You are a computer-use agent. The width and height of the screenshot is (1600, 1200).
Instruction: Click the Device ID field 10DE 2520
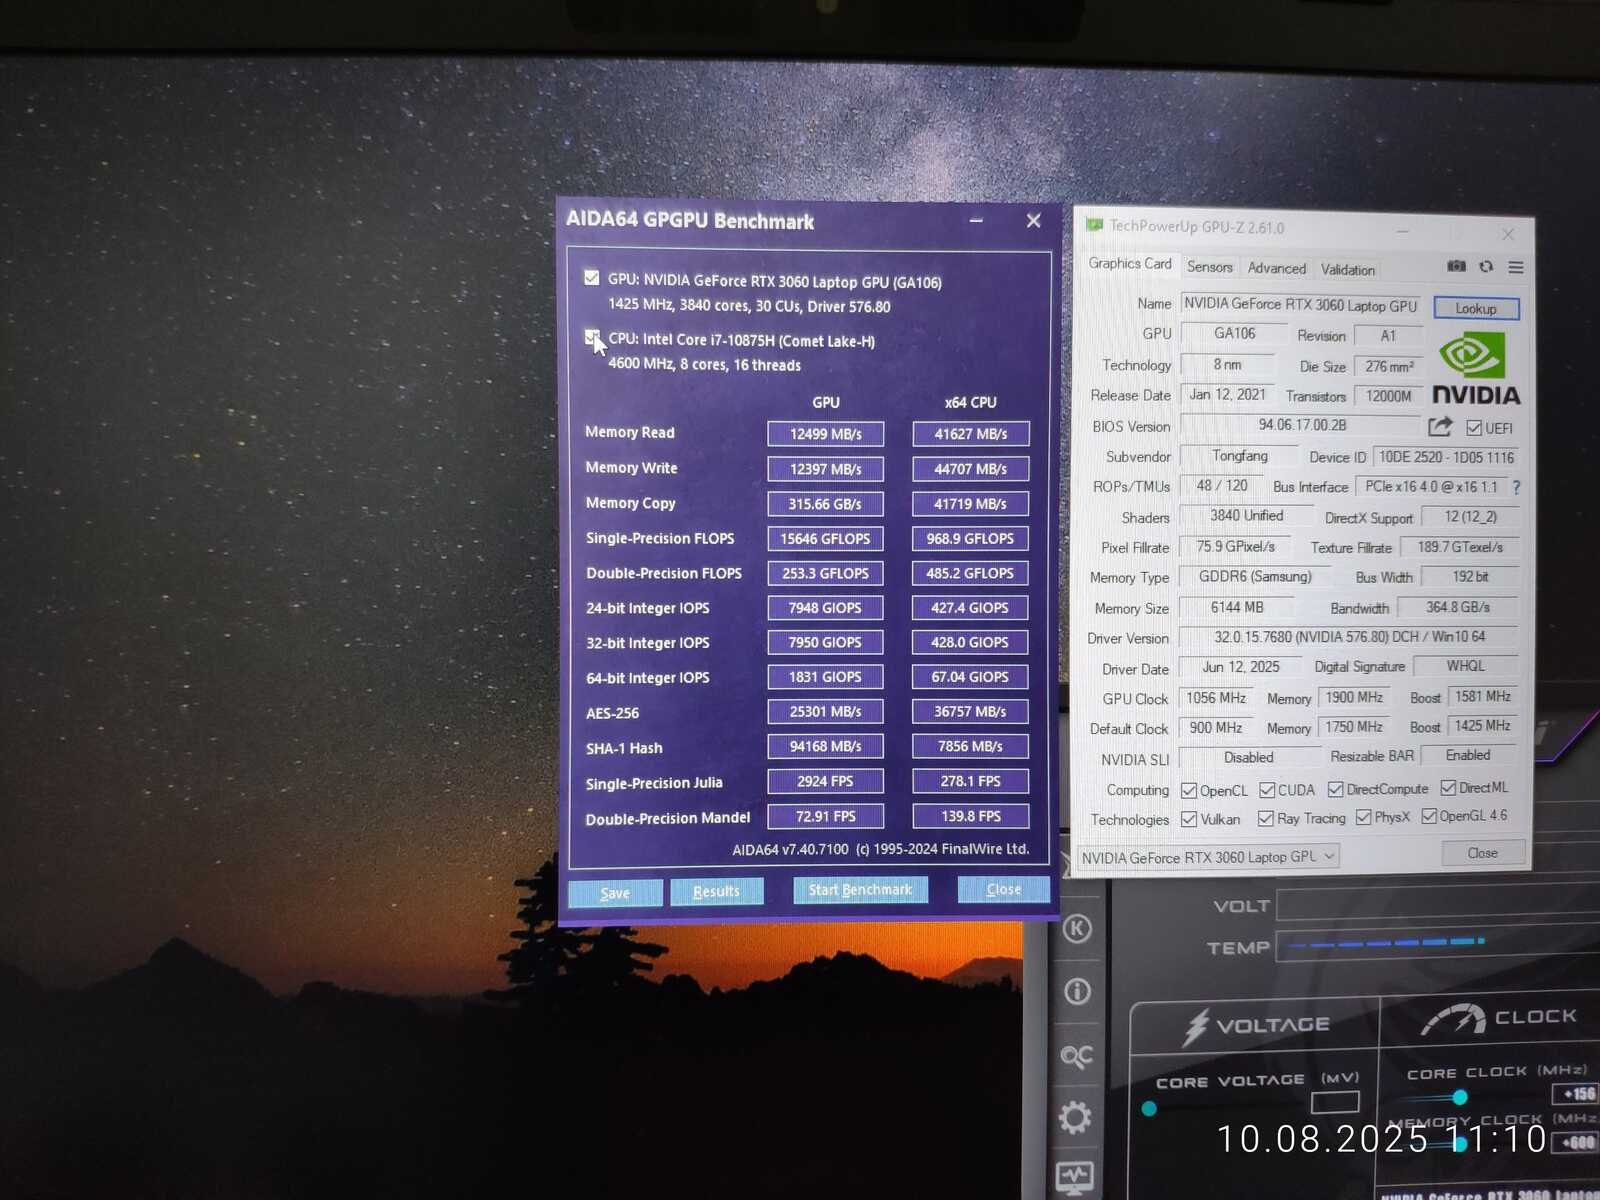[x=1446, y=457]
